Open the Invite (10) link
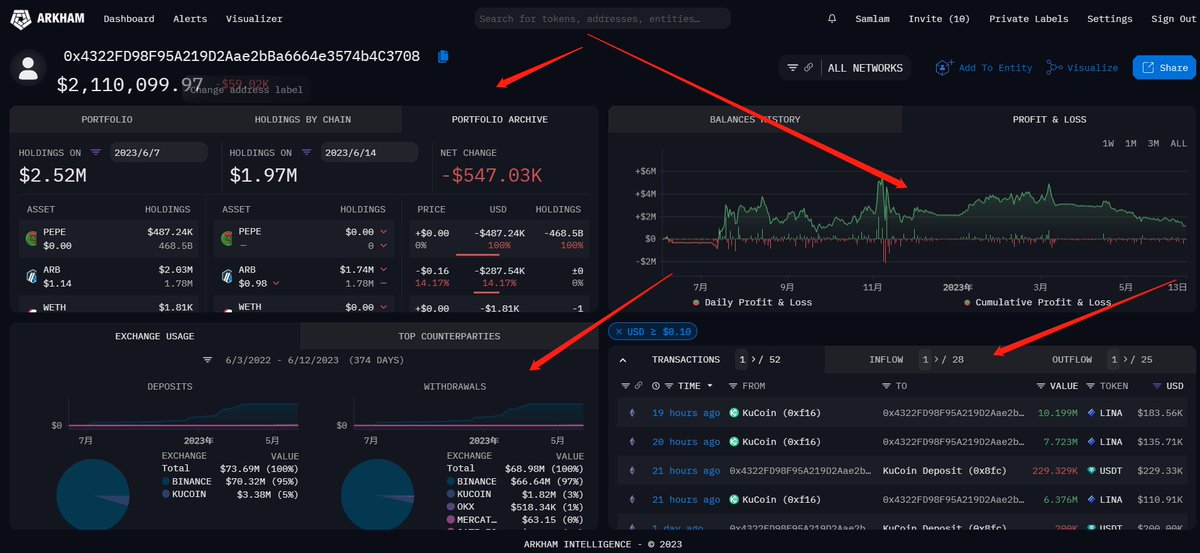This screenshot has width=1200, height=553. (x=939, y=18)
